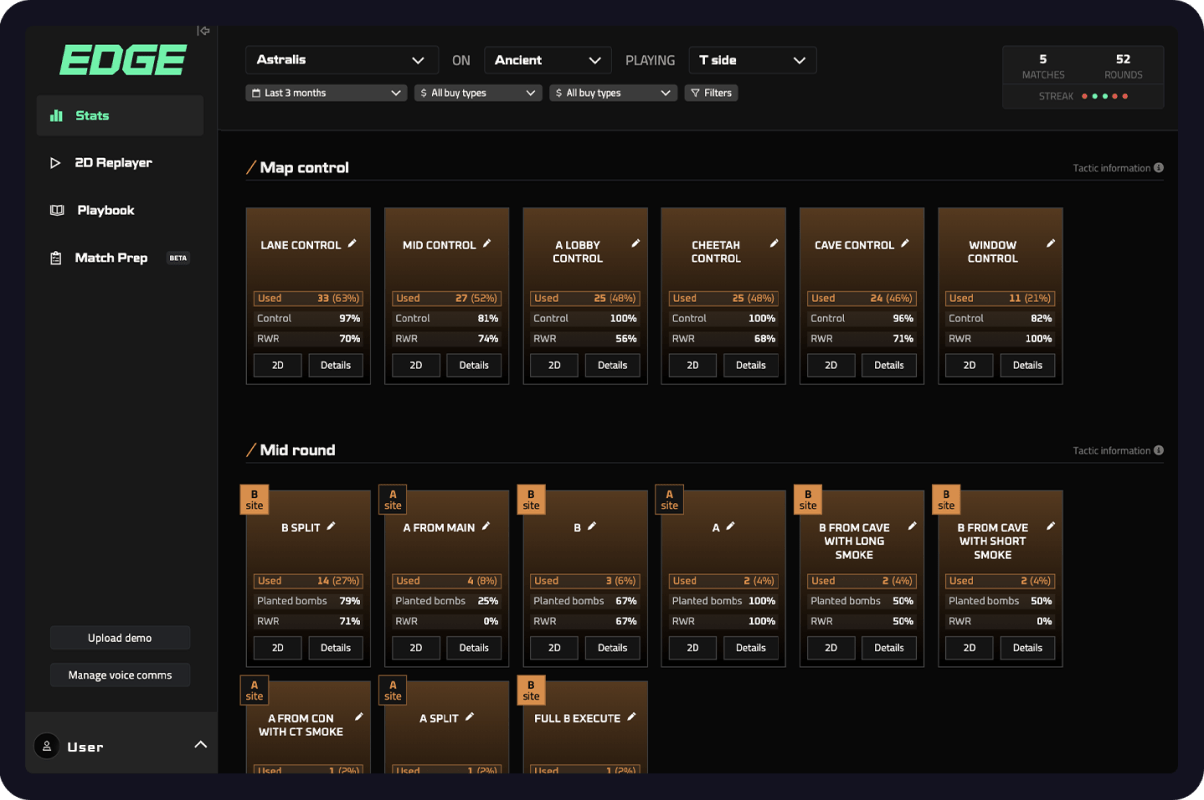Click the Manage voice comms button

pyautogui.click(x=120, y=675)
